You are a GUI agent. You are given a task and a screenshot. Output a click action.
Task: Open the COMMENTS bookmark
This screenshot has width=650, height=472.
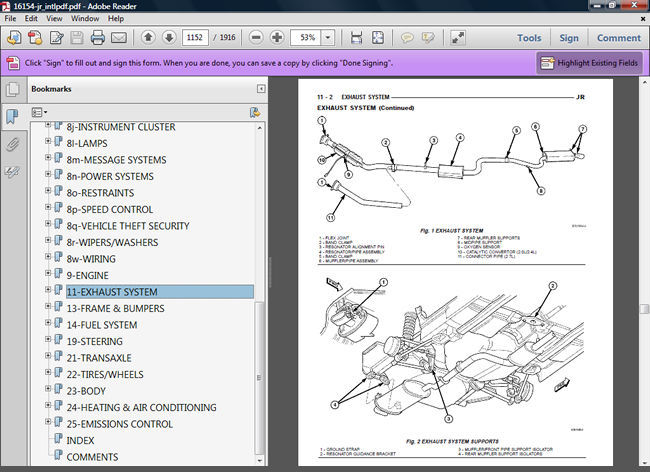click(x=92, y=457)
